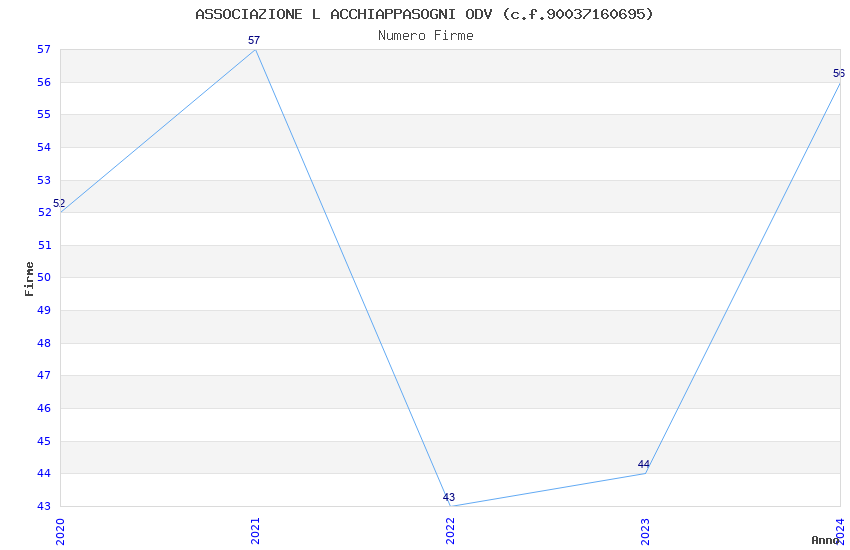Click the y-axis tick value 45
Viewport: 850px width, 550px height.
coord(44,442)
